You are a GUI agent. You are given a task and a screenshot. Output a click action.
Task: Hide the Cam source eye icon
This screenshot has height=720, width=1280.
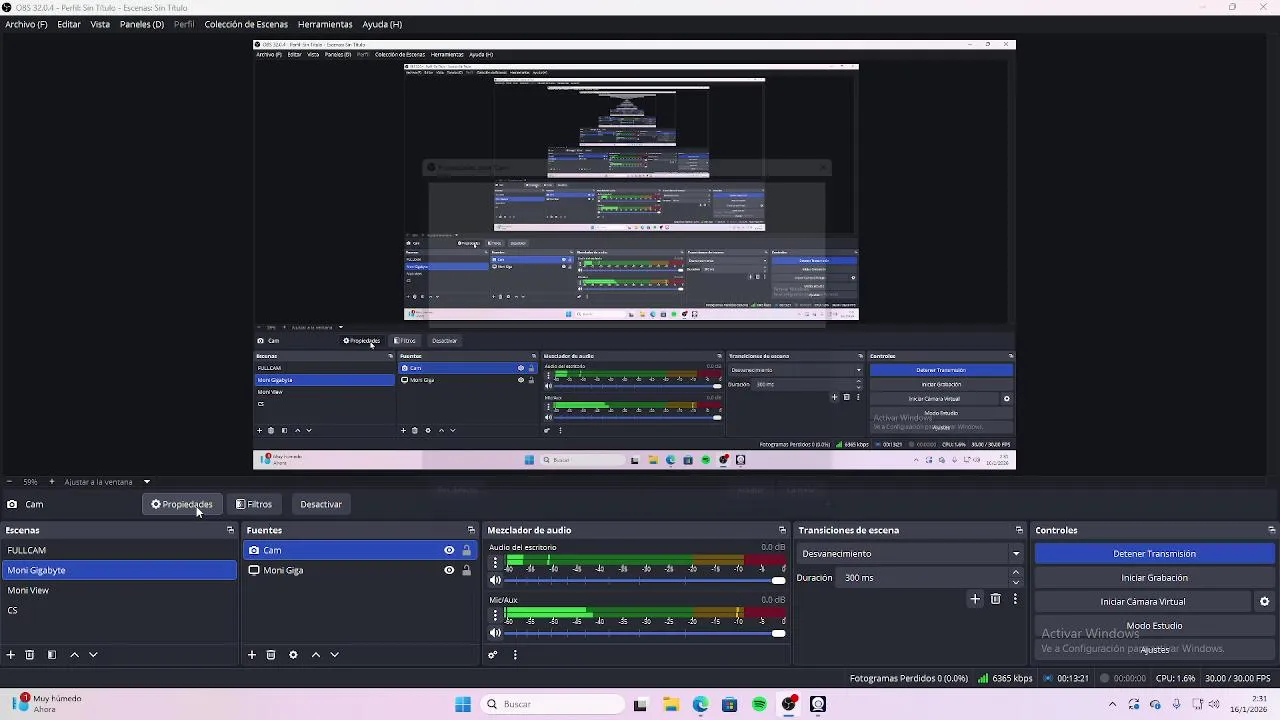(449, 550)
